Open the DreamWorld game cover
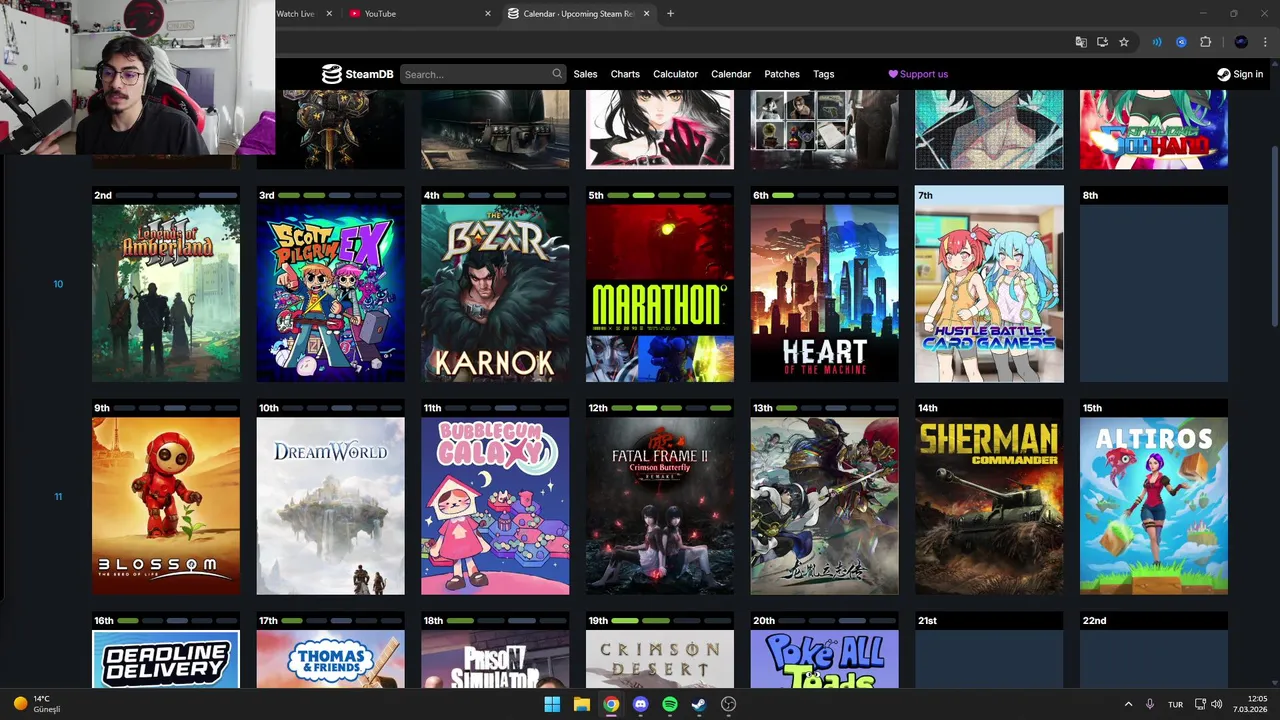Viewport: 1280px width, 720px height. [331, 506]
